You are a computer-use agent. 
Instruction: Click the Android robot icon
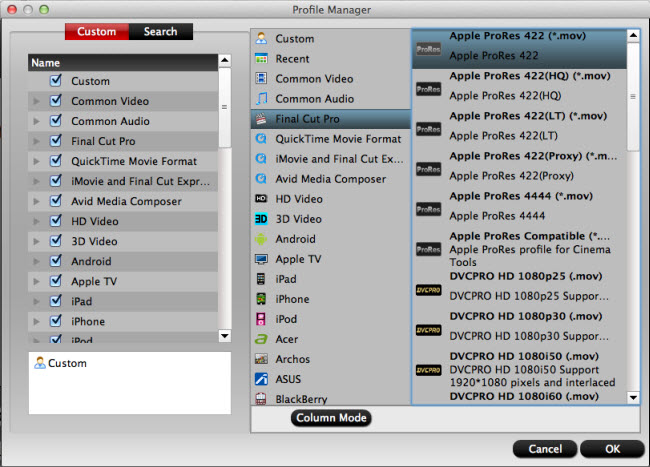[261, 239]
